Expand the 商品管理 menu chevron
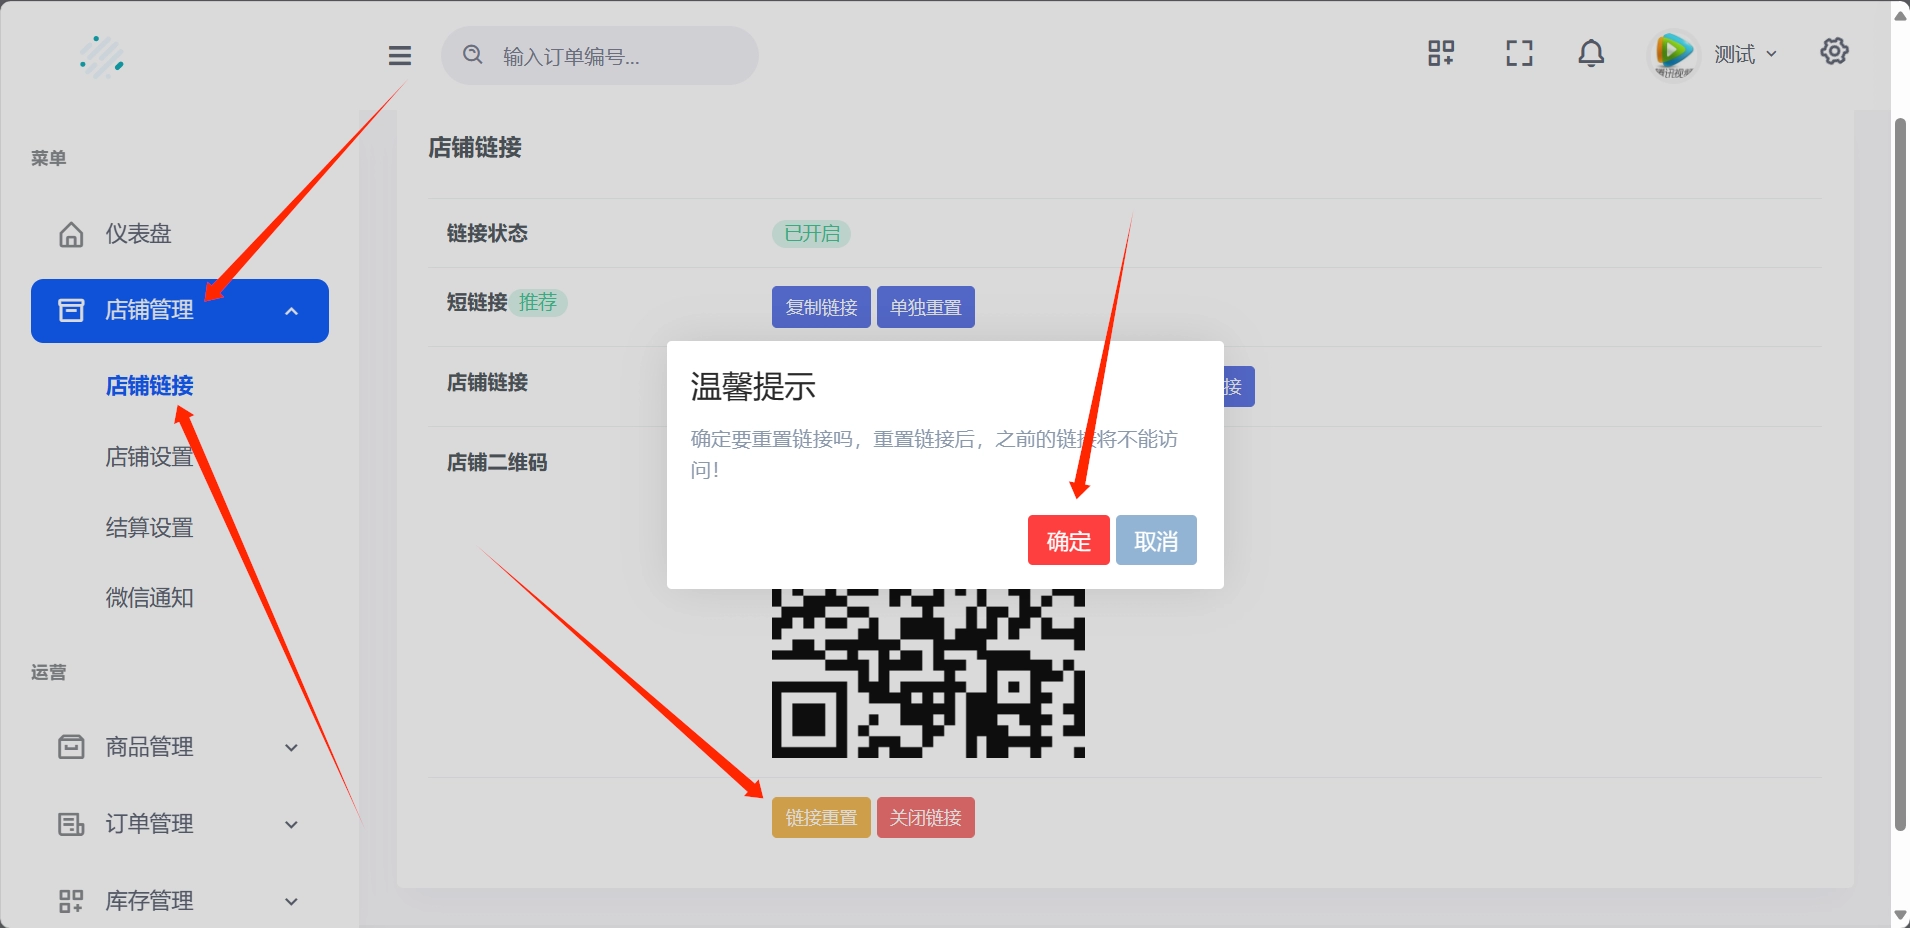The image size is (1910, 928). [291, 747]
